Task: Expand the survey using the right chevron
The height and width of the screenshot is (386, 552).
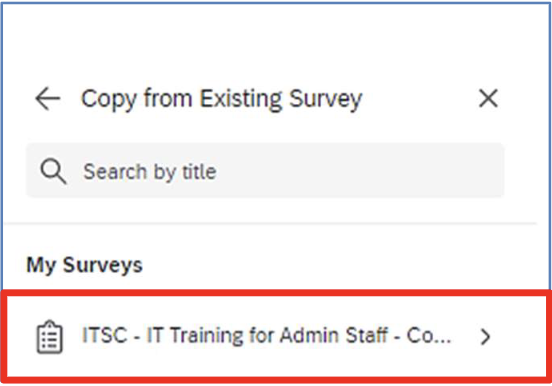Action: (485, 337)
